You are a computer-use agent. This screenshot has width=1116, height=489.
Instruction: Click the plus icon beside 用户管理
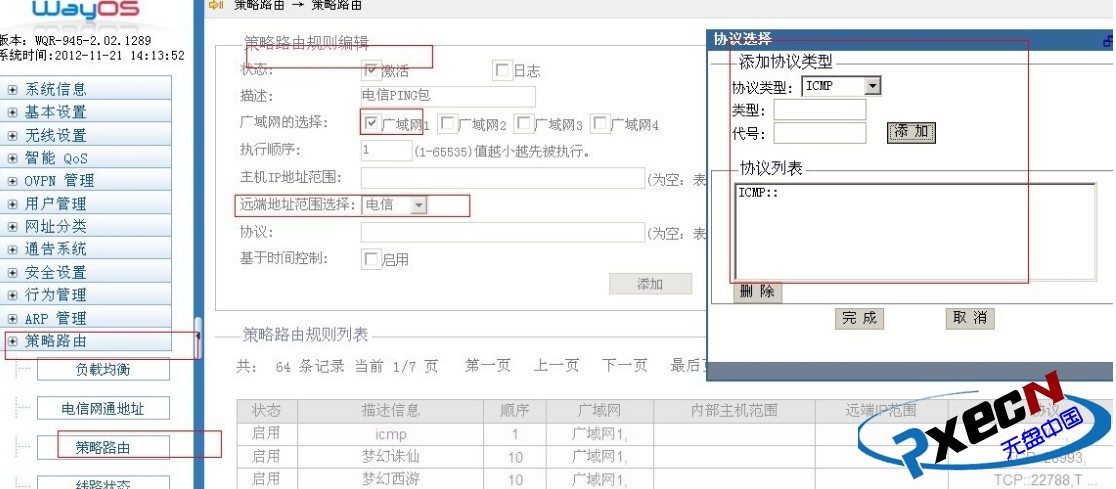[x=13, y=204]
